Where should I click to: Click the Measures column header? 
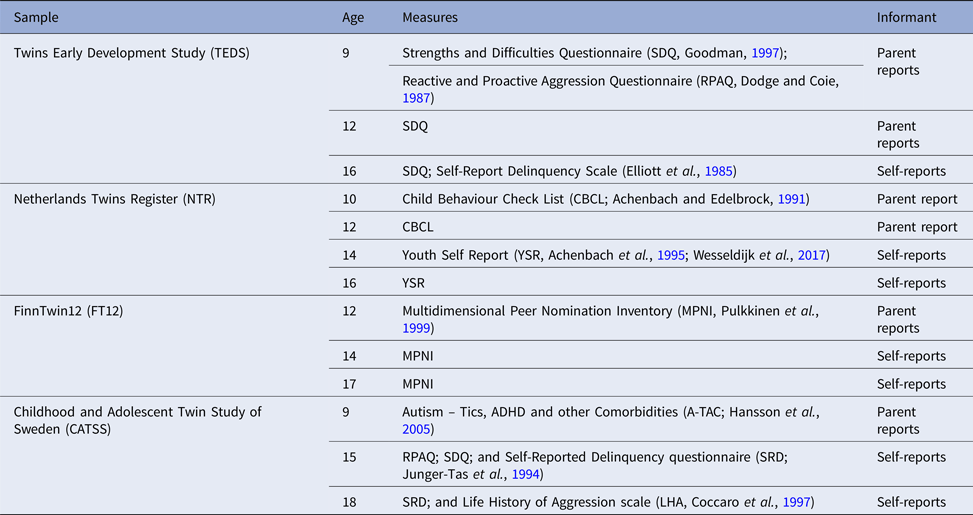click(x=430, y=18)
